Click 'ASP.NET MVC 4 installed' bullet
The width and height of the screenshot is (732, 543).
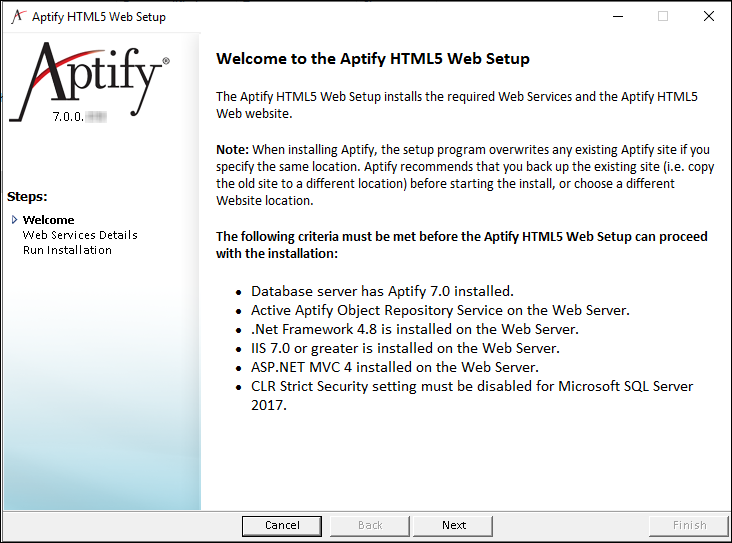pos(394,367)
